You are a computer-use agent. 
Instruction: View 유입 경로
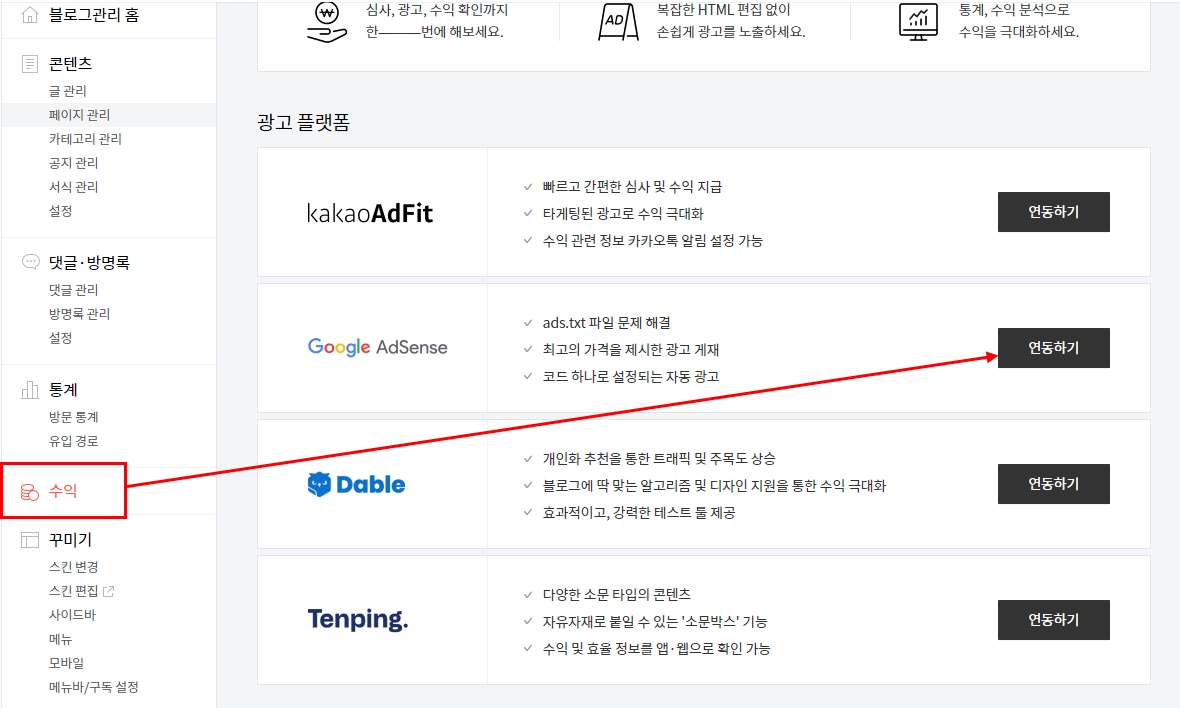(73, 441)
